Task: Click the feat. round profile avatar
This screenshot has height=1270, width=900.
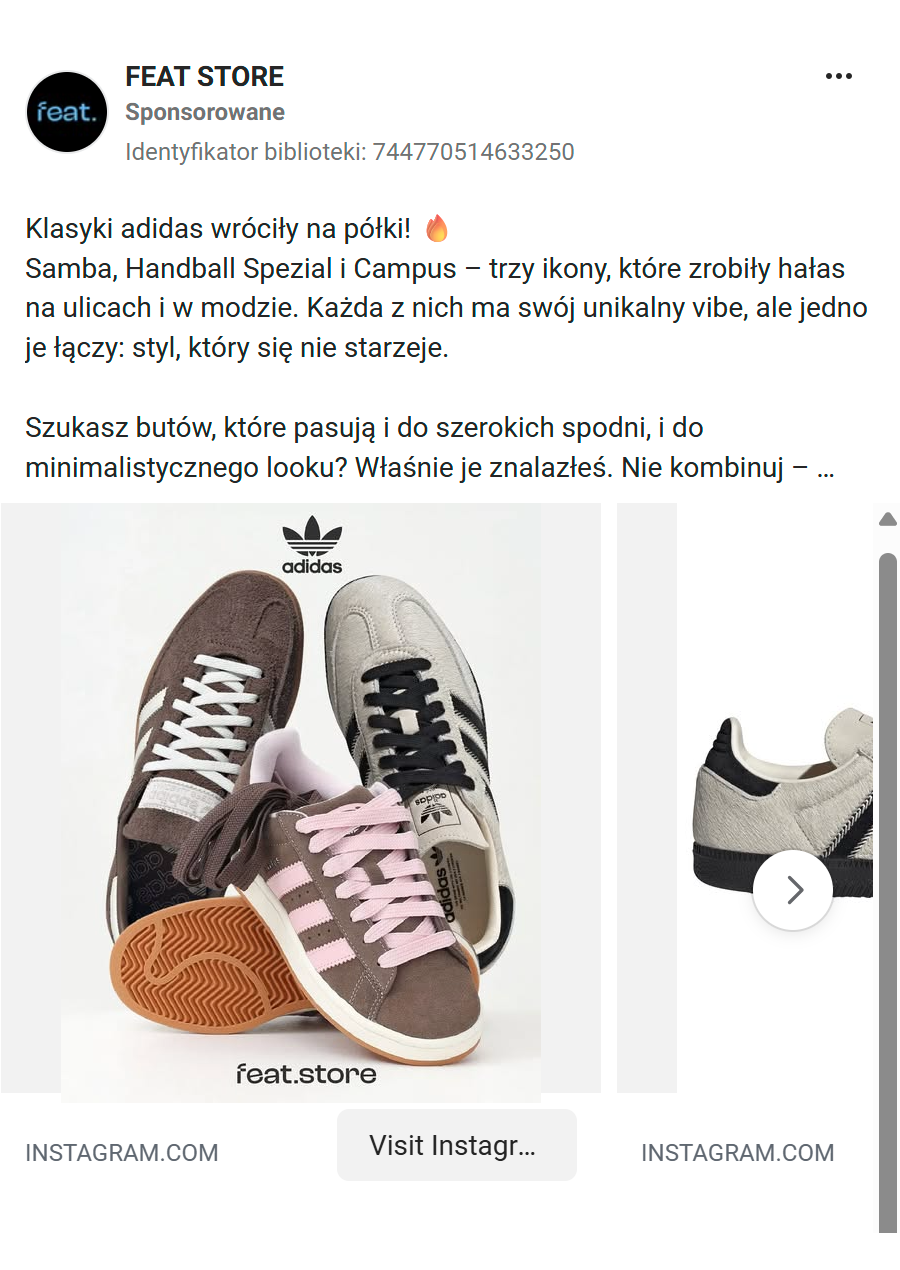Action: click(66, 112)
